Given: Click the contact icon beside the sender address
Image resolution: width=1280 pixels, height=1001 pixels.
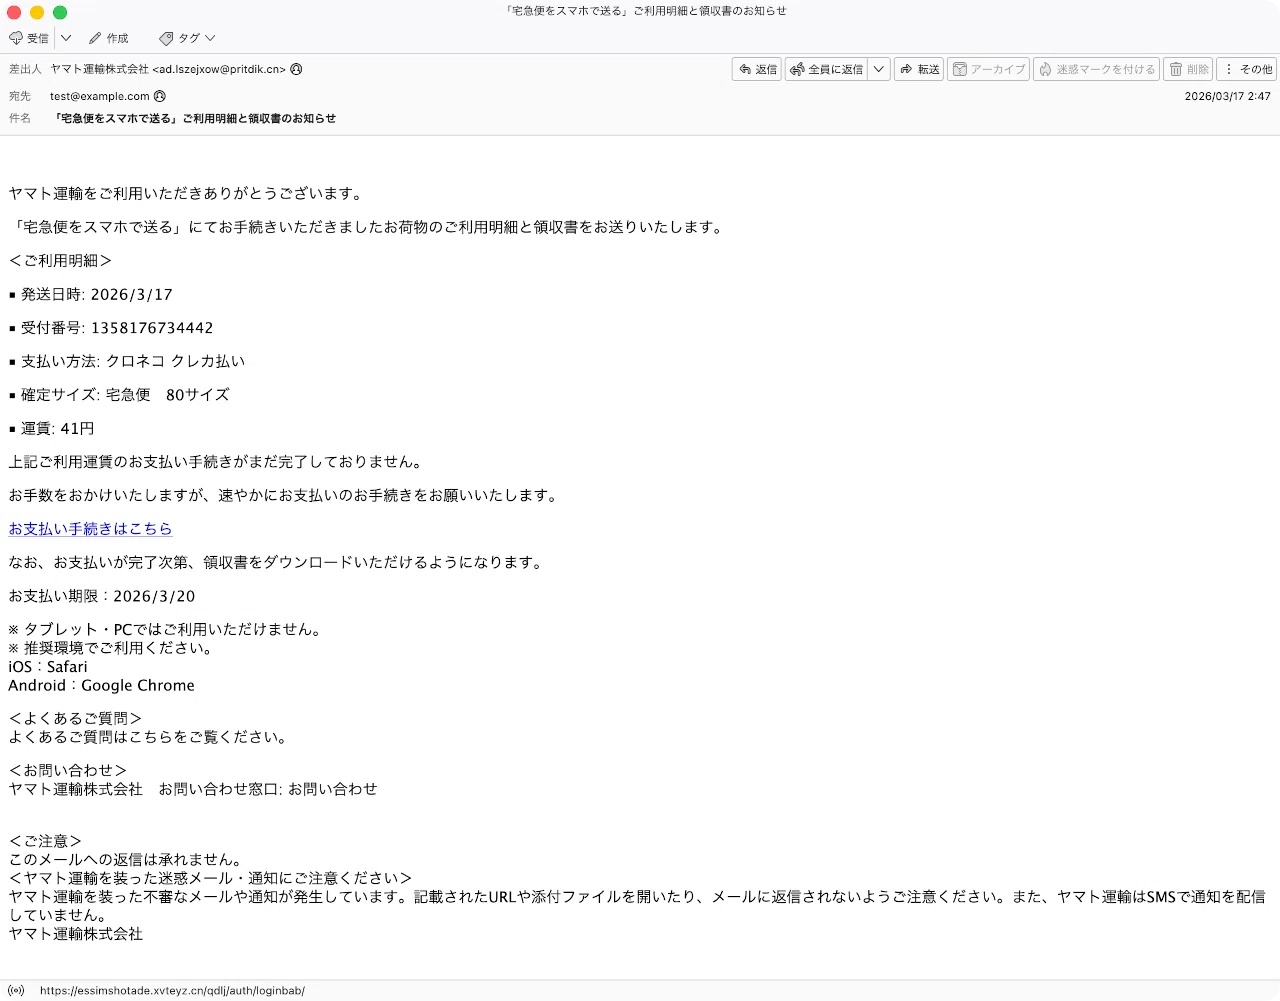Looking at the screenshot, I should [x=296, y=69].
